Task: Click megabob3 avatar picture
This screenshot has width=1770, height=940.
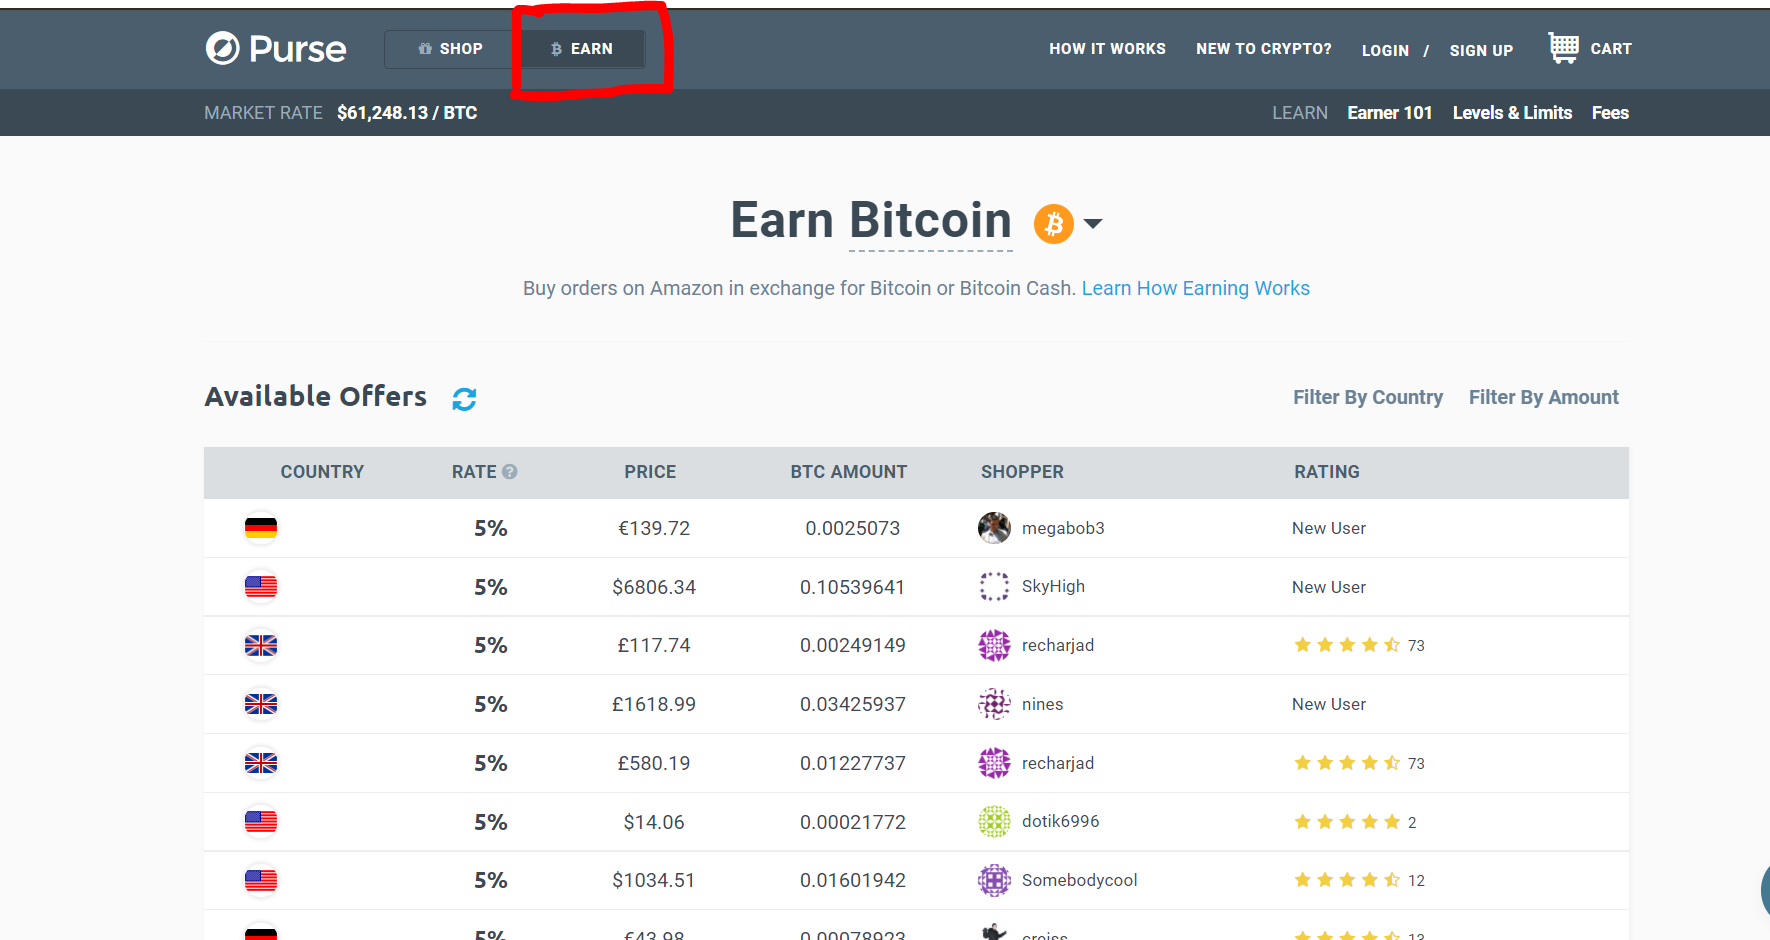Action: point(994,528)
